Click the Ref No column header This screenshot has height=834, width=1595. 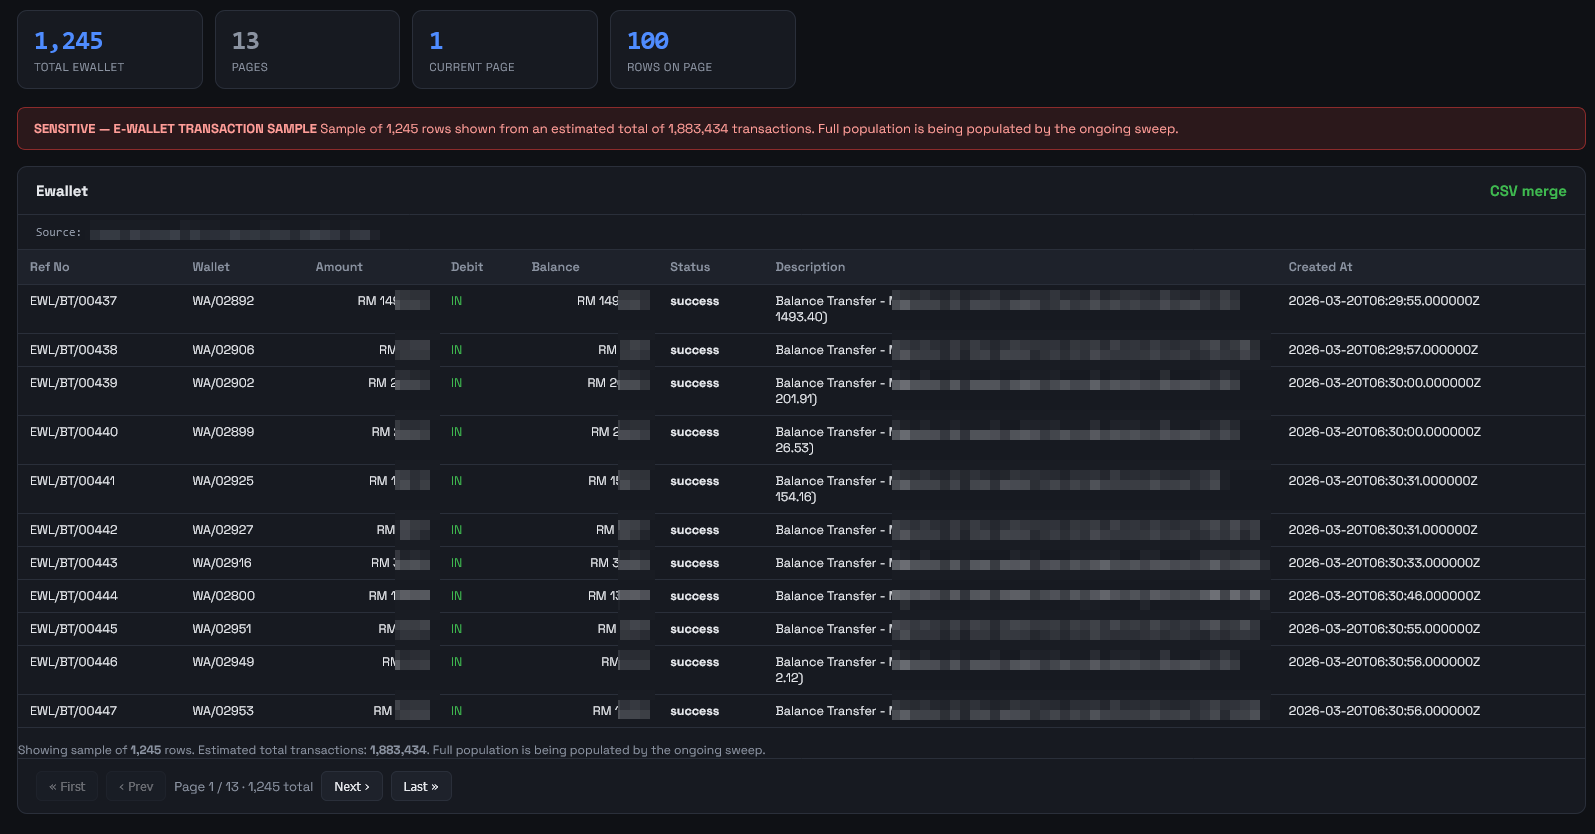point(50,267)
